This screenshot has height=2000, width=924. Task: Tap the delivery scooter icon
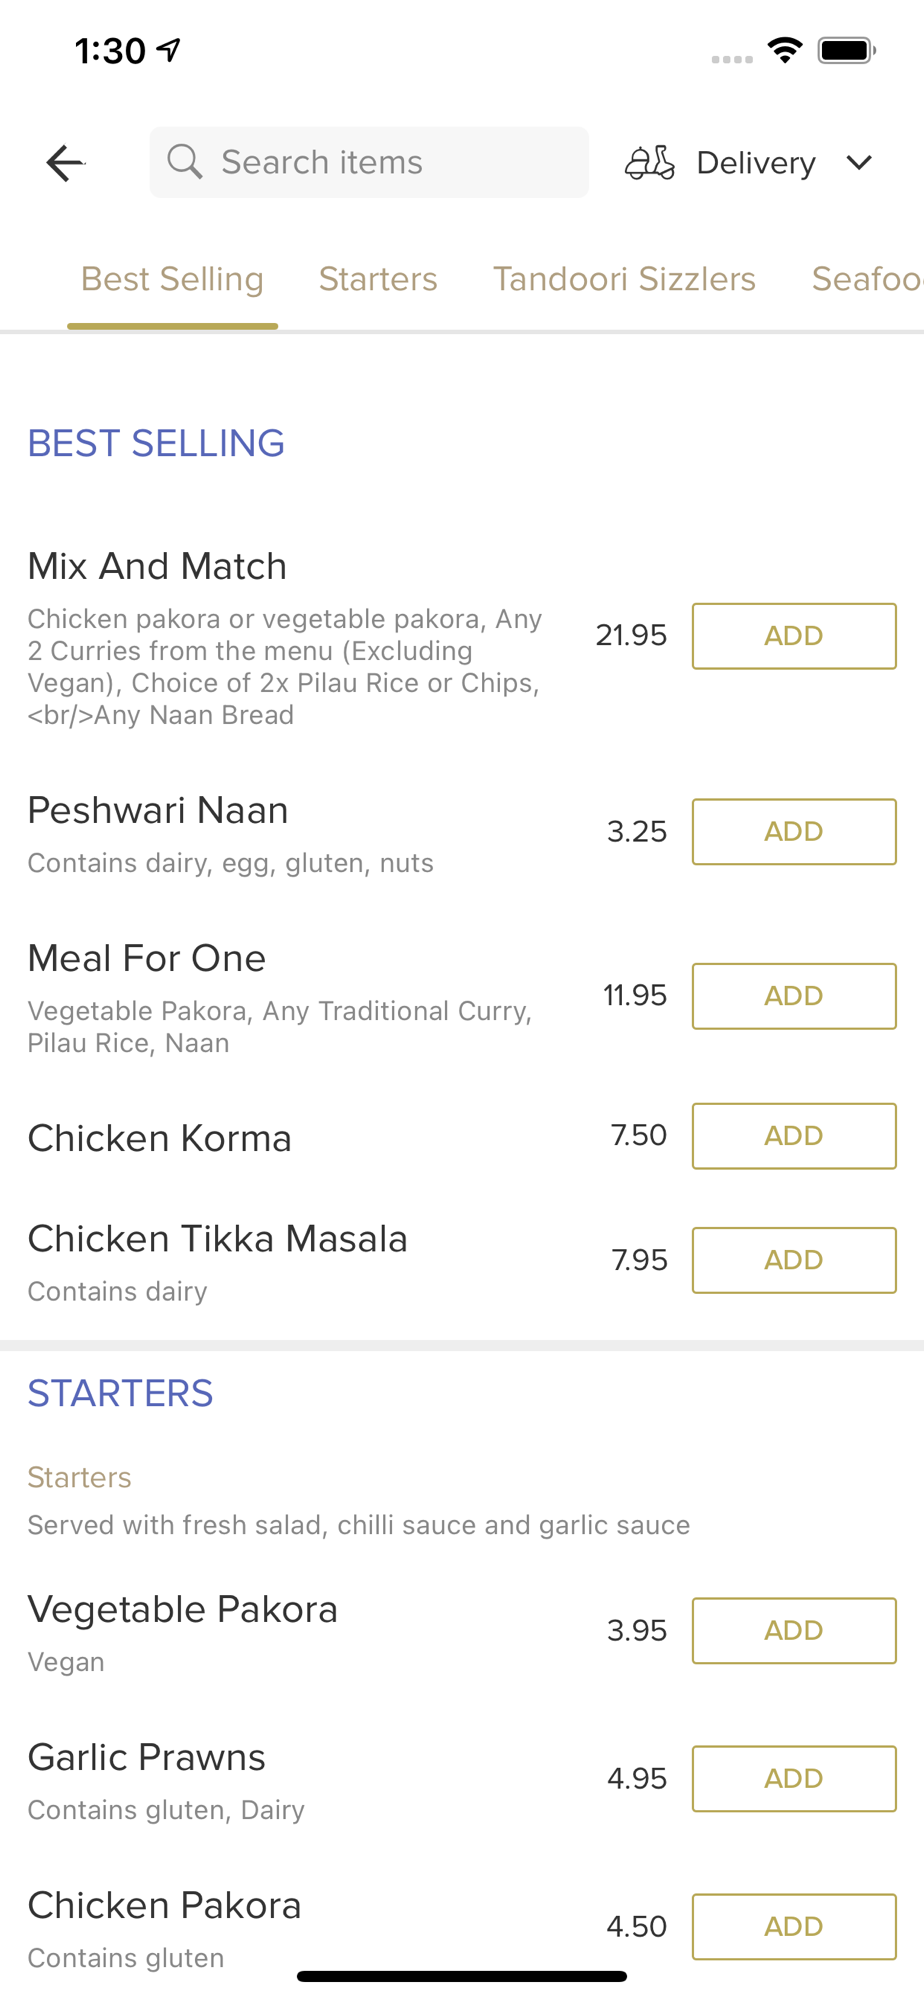point(650,162)
